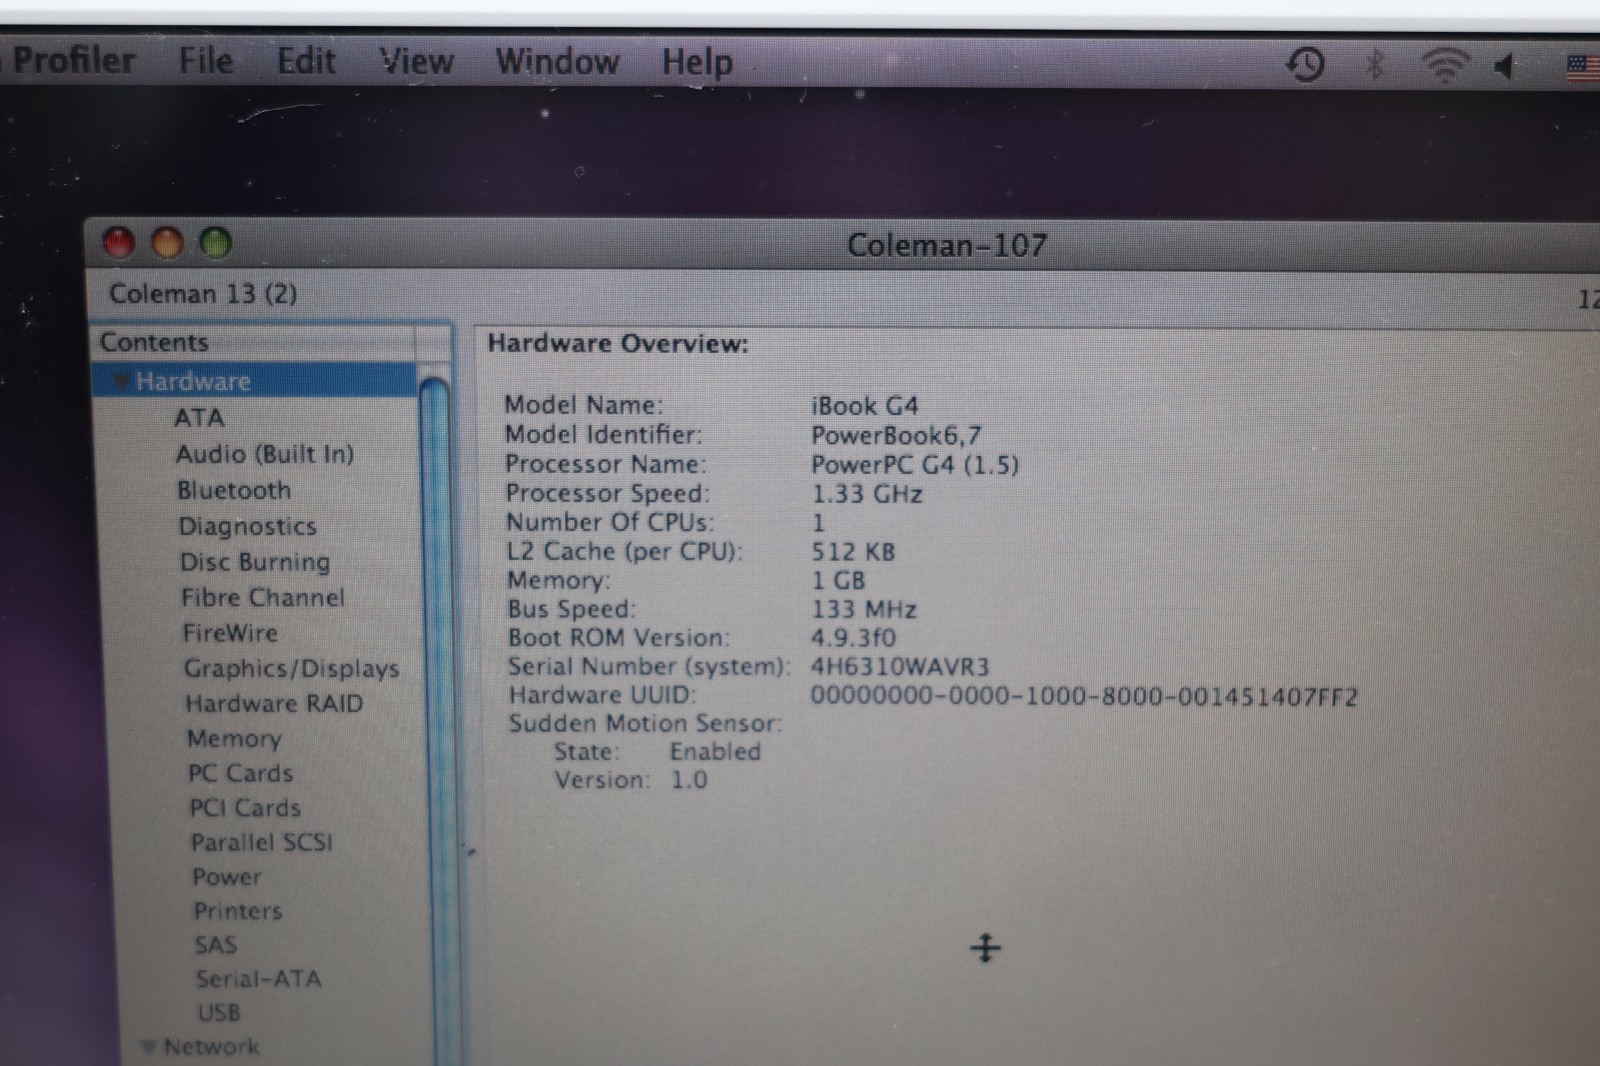Select PCI Cards entry
Viewport: 1600px width, 1066px height.
tap(245, 807)
